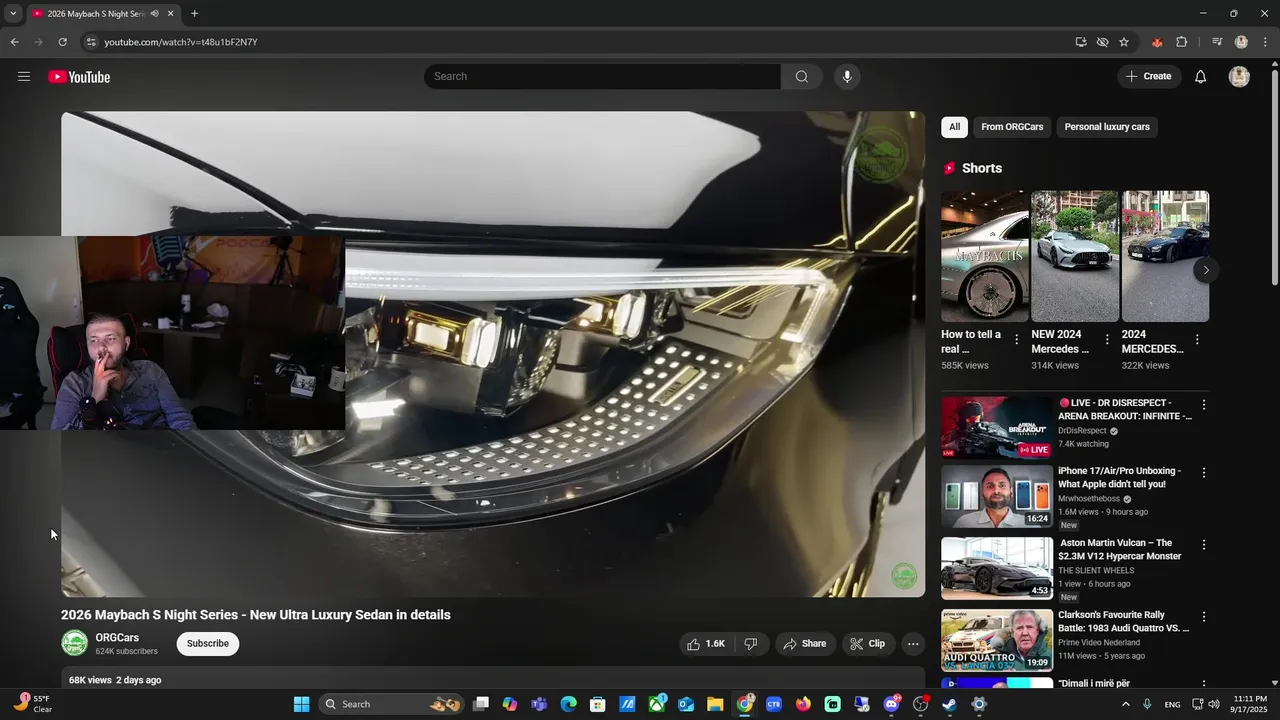Create a clip of the video
Screen dimensions: 1280x720
coord(867,644)
